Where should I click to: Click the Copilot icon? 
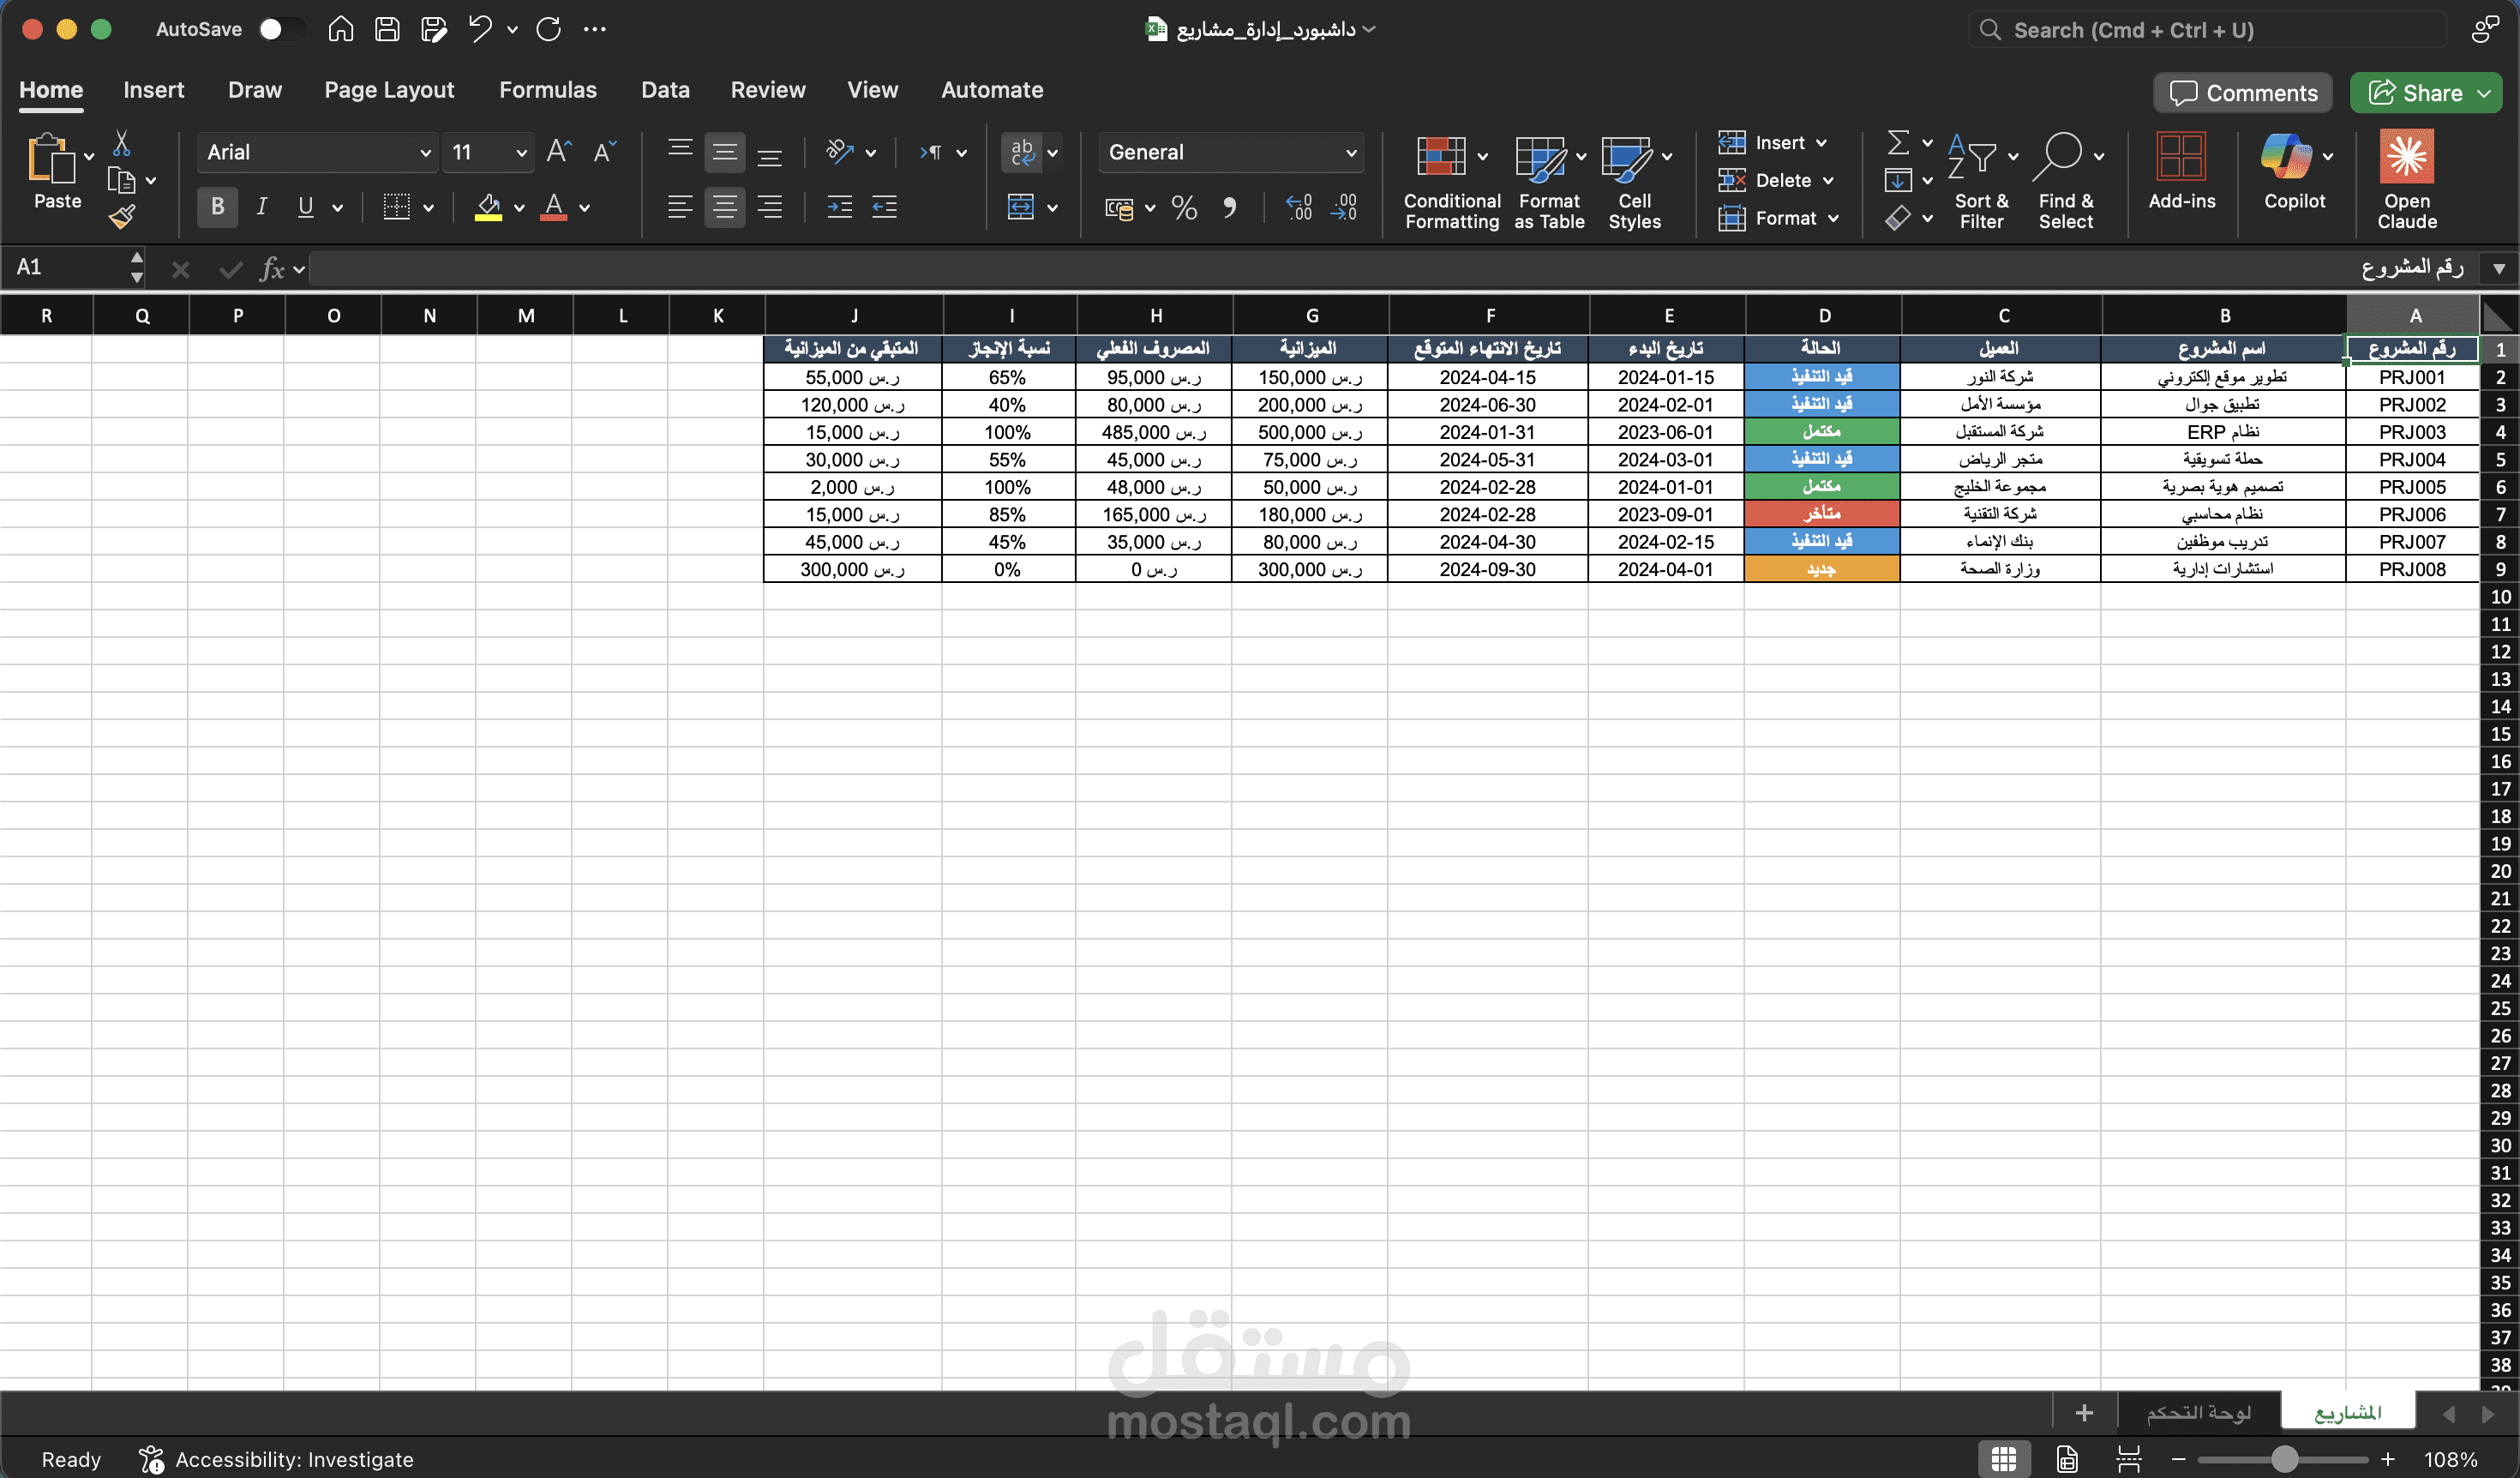point(2285,158)
